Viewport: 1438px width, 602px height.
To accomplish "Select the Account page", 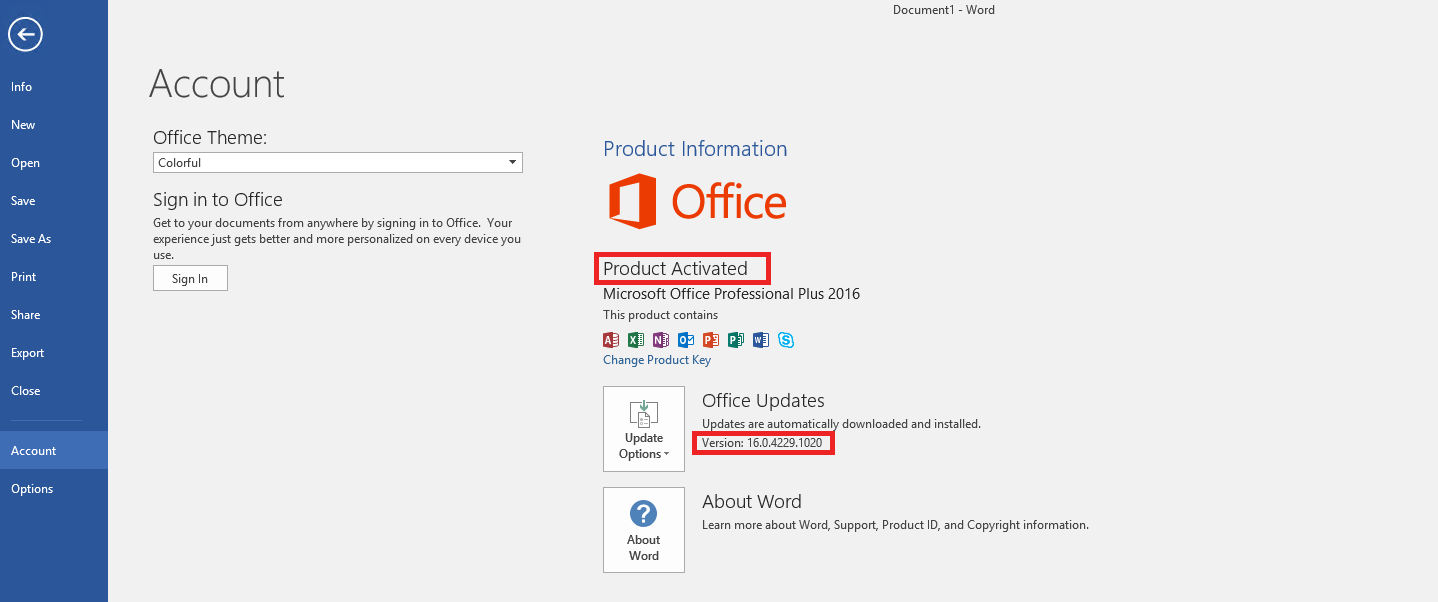I will point(54,450).
